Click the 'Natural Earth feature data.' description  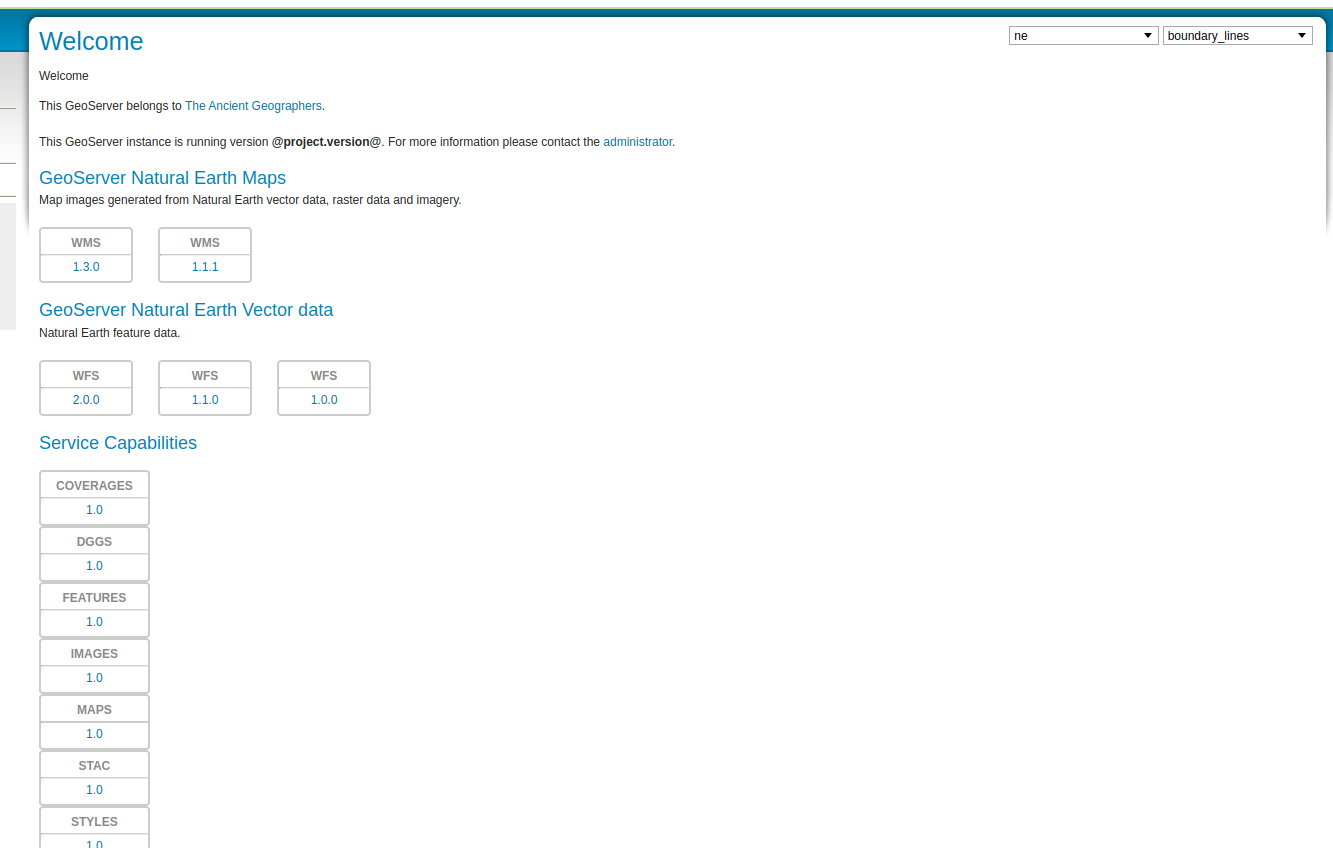(x=109, y=333)
